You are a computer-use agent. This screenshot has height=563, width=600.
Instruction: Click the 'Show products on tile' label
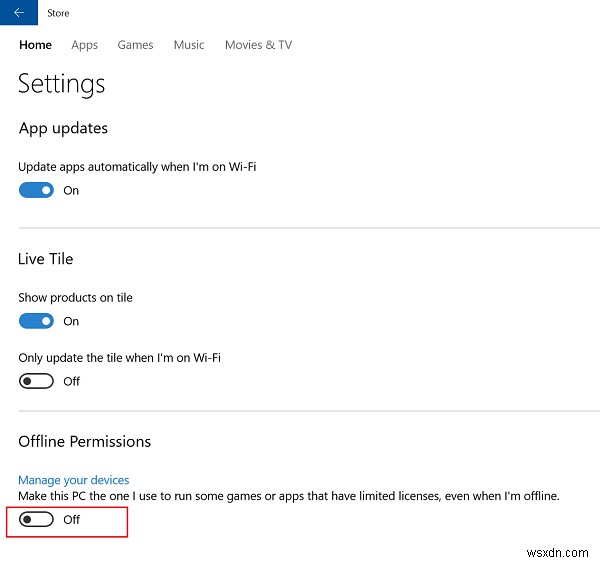click(x=75, y=298)
